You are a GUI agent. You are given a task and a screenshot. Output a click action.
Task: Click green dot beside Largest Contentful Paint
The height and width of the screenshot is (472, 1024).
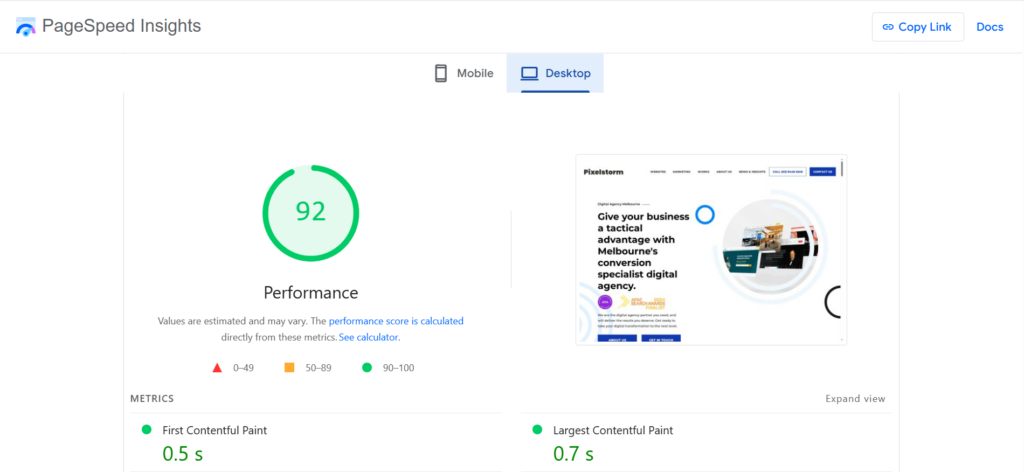[x=537, y=430]
